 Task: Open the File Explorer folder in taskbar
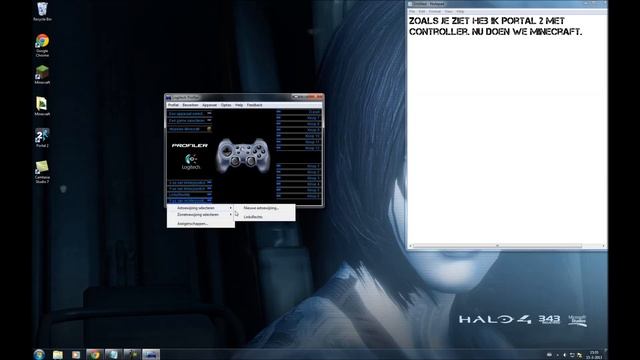tap(58, 355)
